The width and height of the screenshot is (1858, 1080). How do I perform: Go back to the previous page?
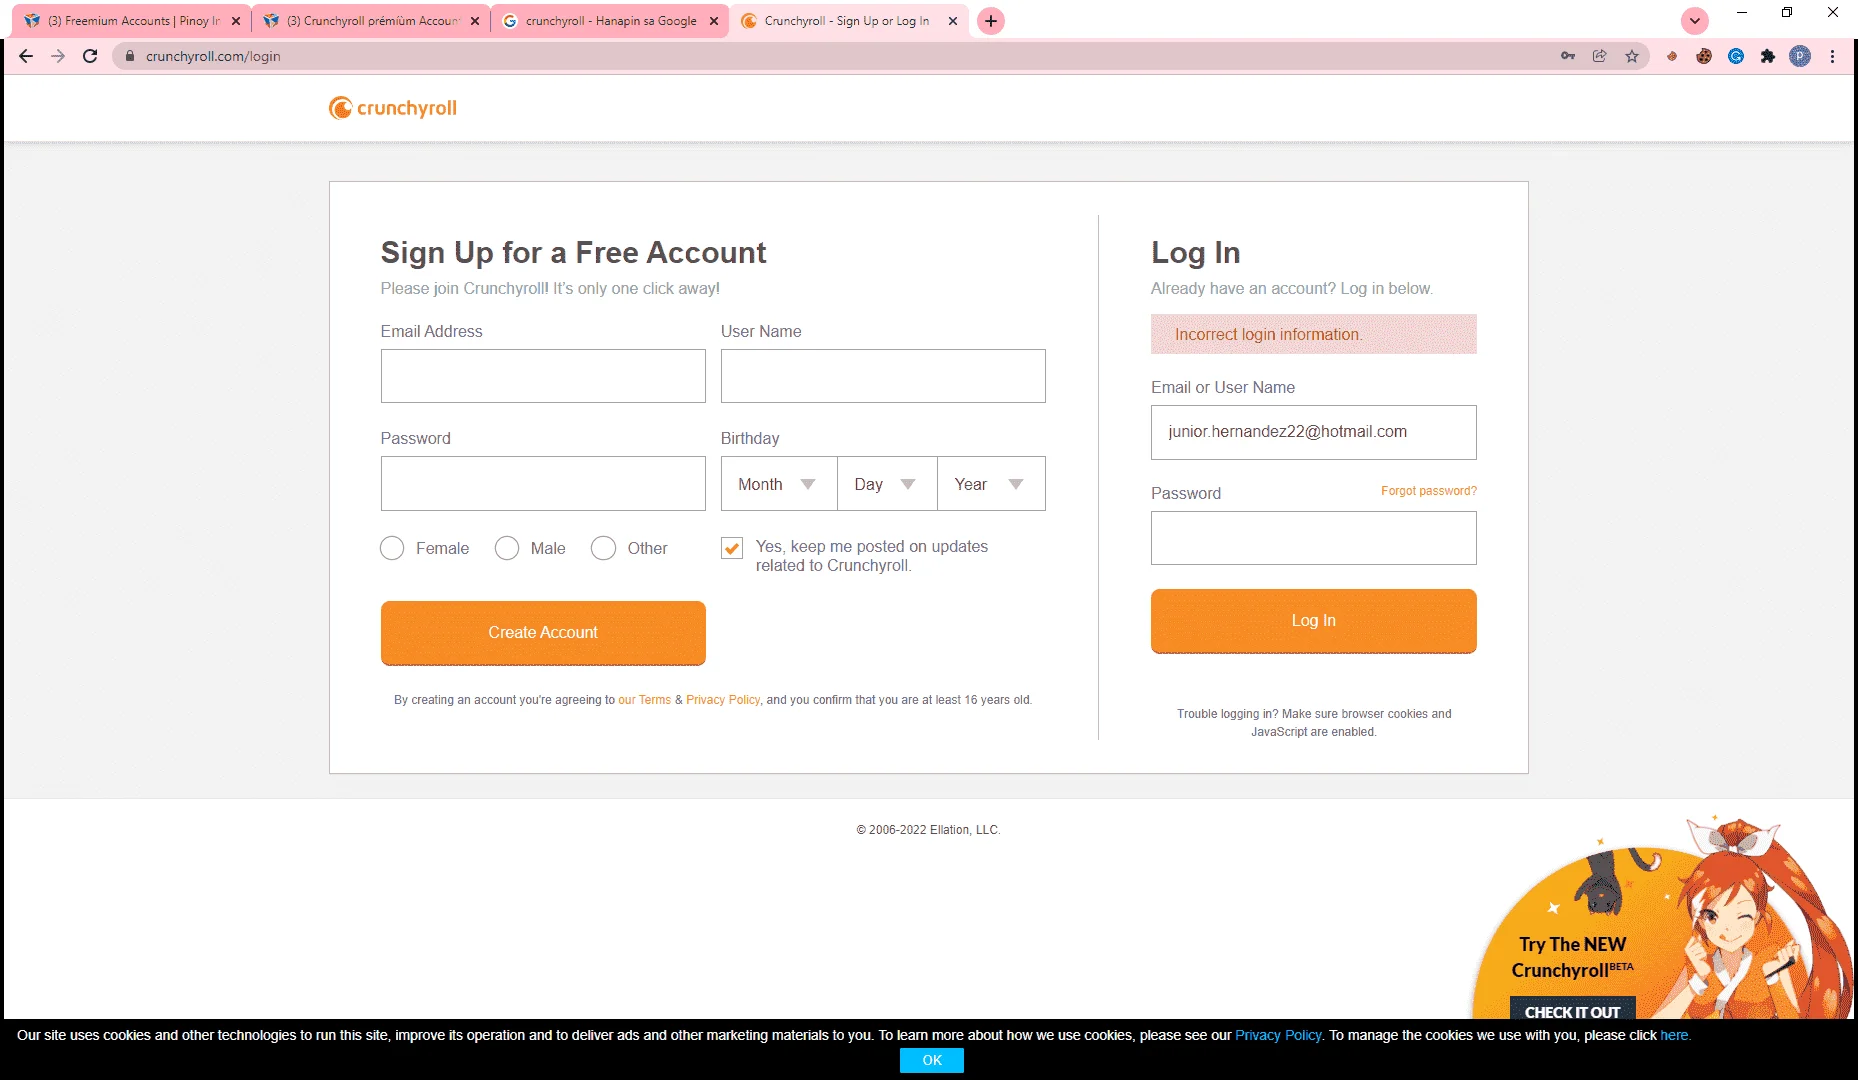[x=26, y=56]
